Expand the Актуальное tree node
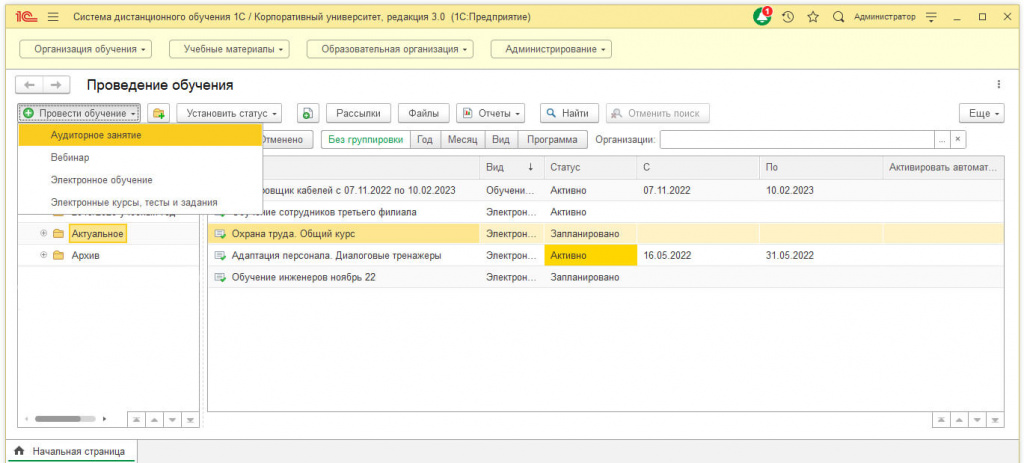Image resolution: width=1024 pixels, height=463 pixels. coord(43,233)
